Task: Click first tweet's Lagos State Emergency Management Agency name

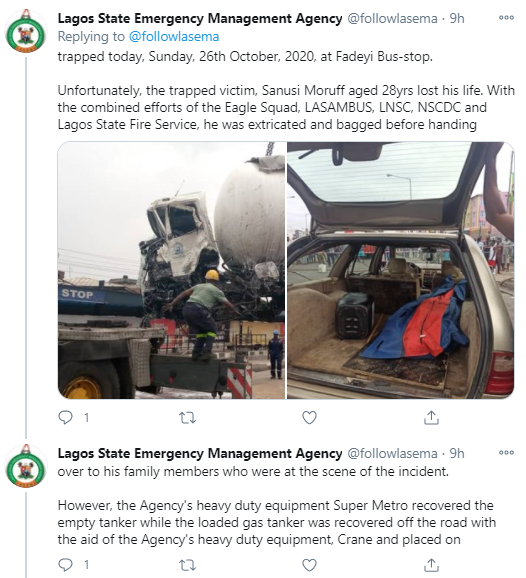Action: pos(200,18)
